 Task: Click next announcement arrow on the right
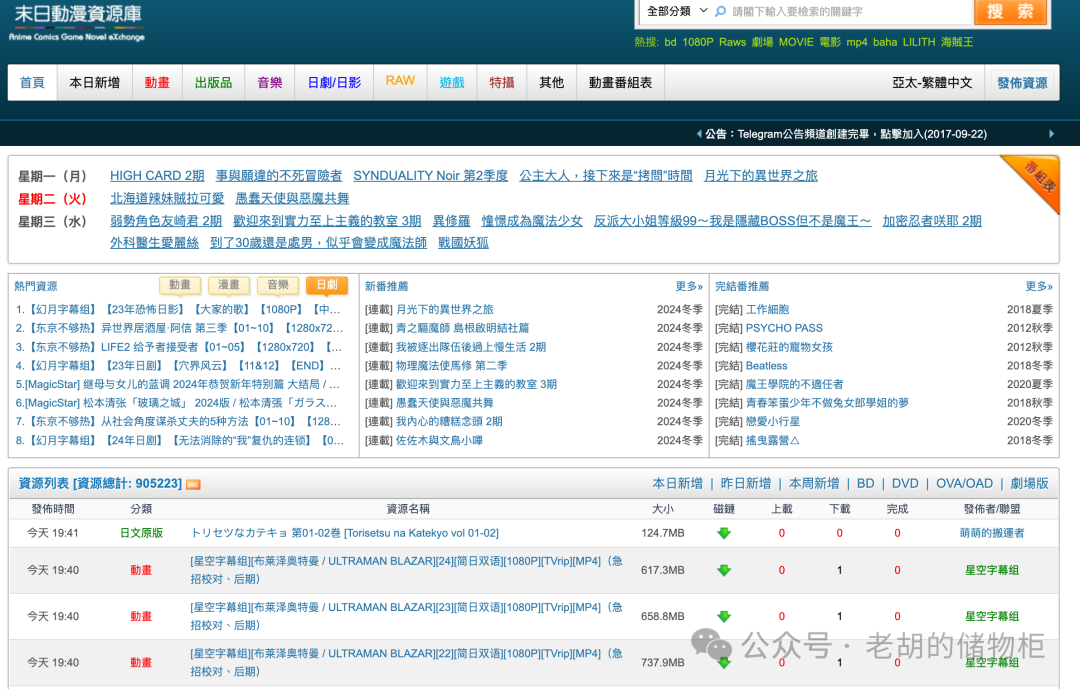[x=1051, y=134]
